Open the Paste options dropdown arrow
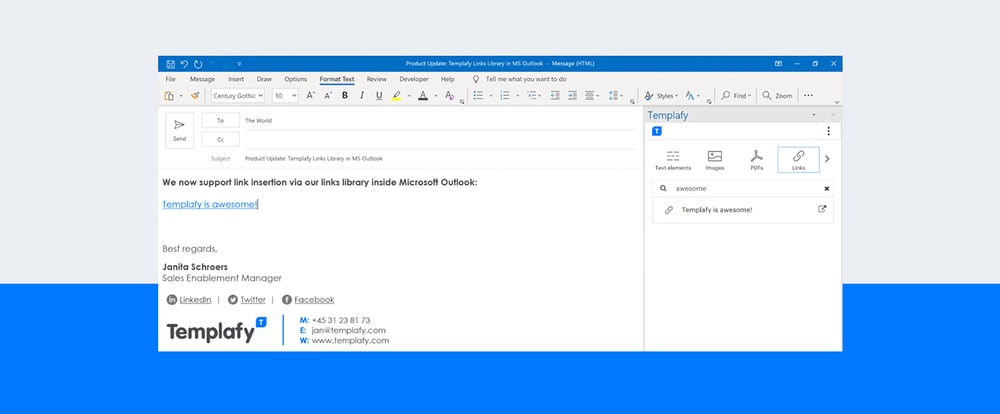The width and height of the screenshot is (1000, 414). 180,96
